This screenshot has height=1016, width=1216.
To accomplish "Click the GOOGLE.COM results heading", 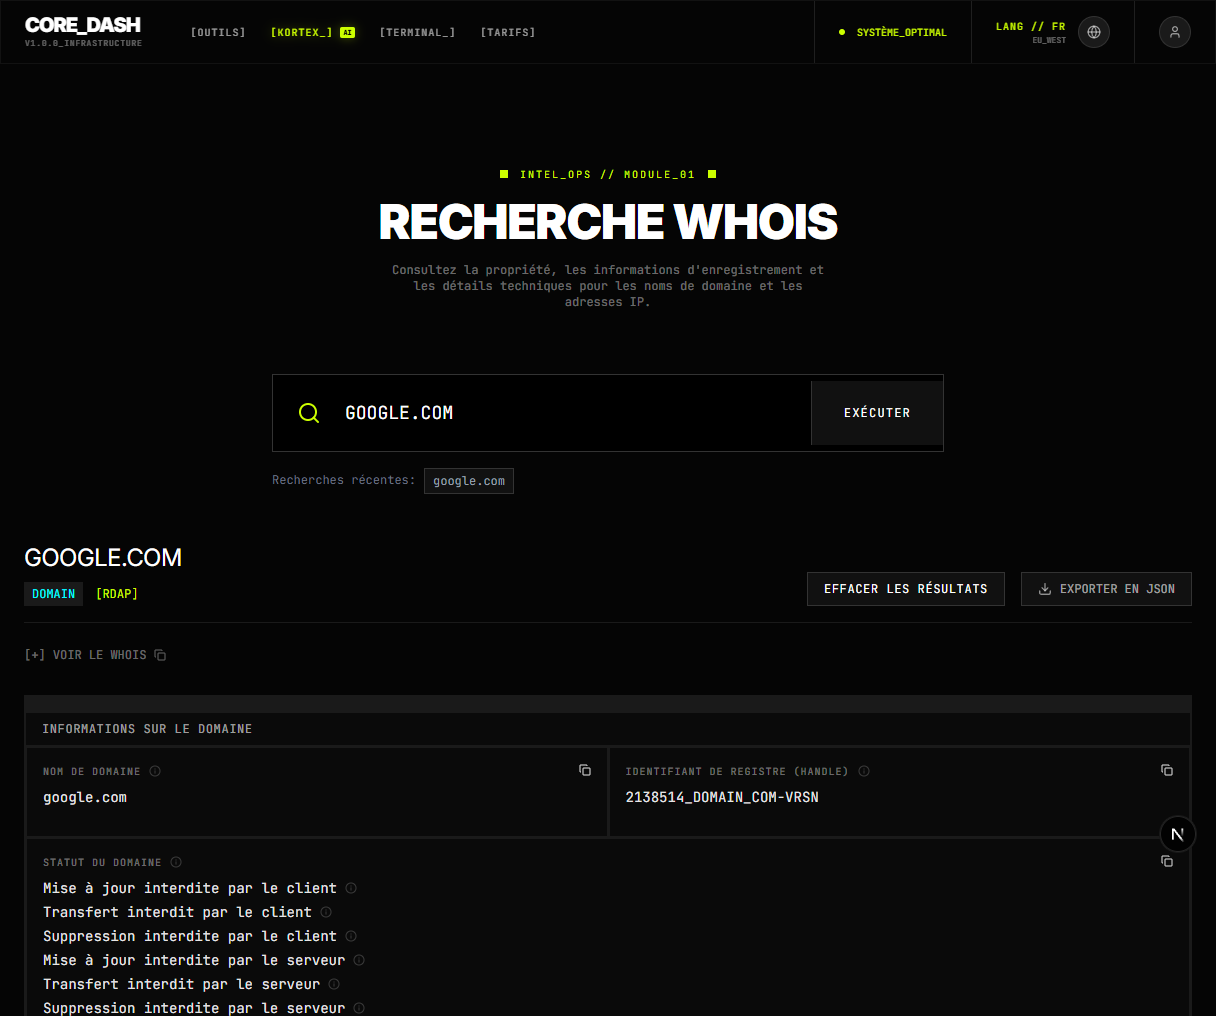I will [103, 557].
